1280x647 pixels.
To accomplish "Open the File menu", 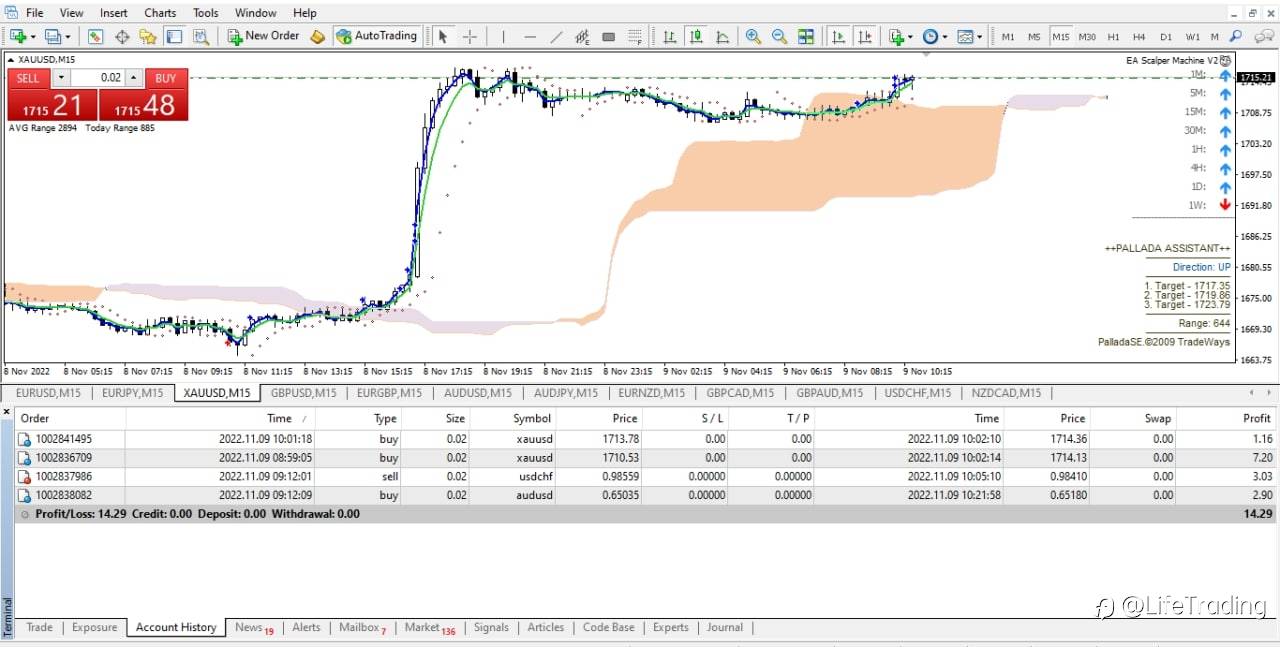I will pos(34,13).
